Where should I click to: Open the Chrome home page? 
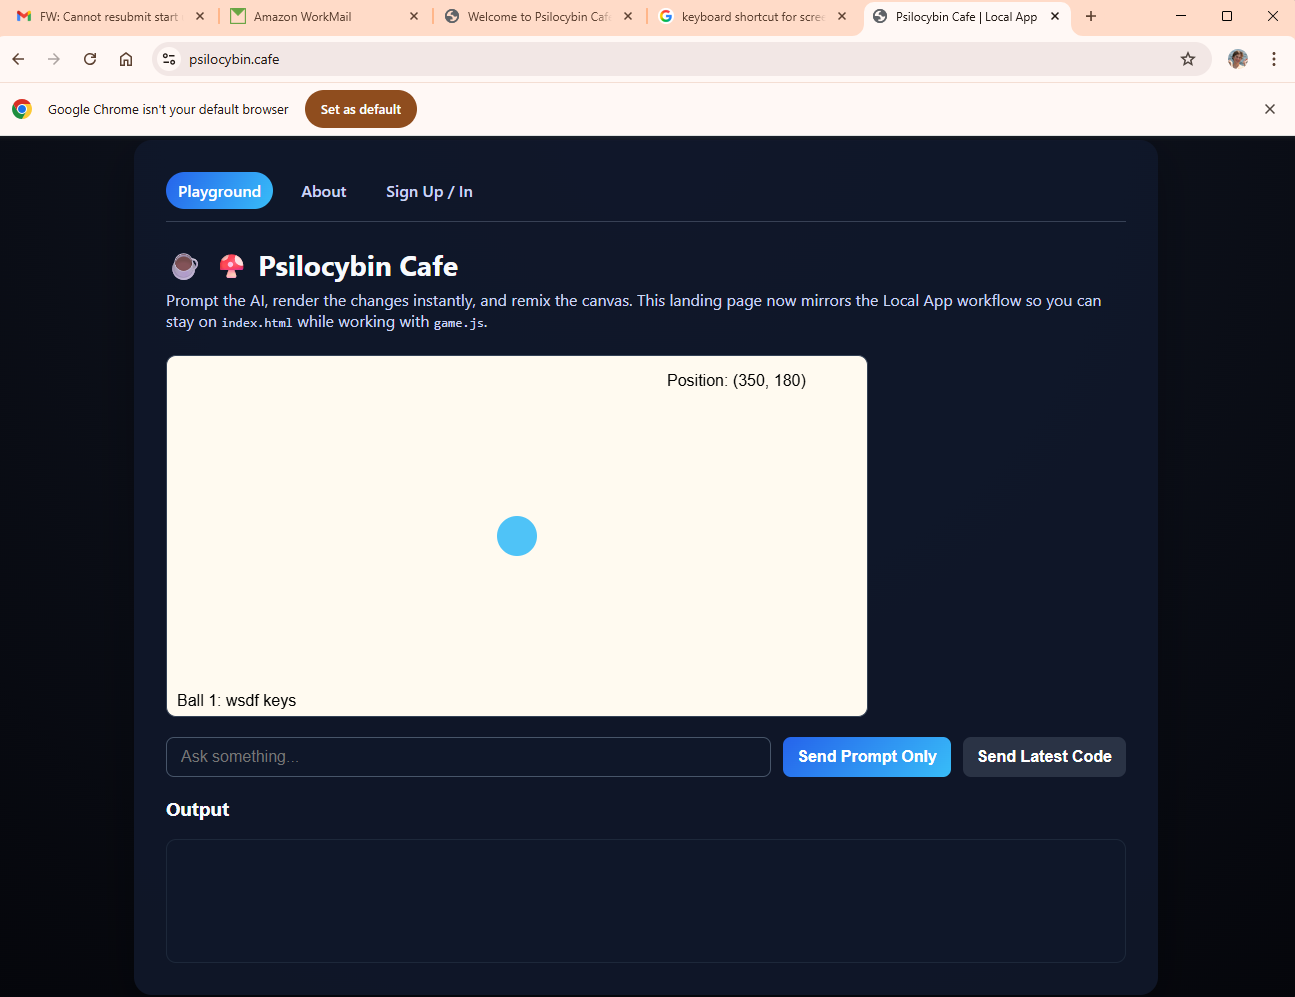(126, 59)
